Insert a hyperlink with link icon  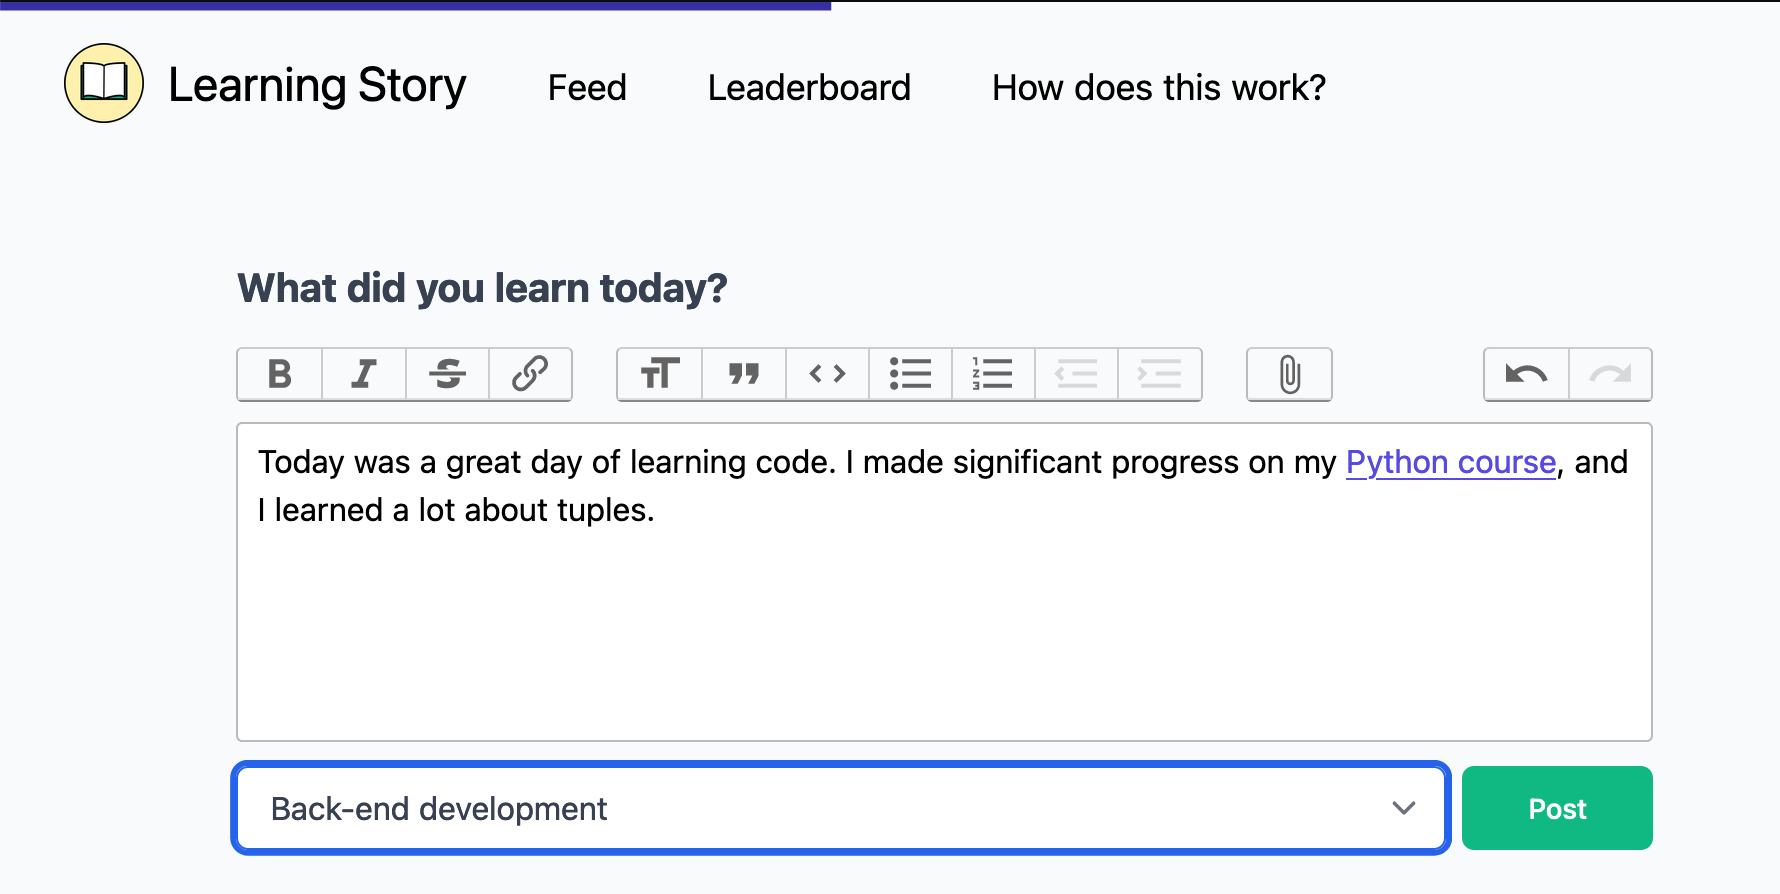(x=530, y=374)
